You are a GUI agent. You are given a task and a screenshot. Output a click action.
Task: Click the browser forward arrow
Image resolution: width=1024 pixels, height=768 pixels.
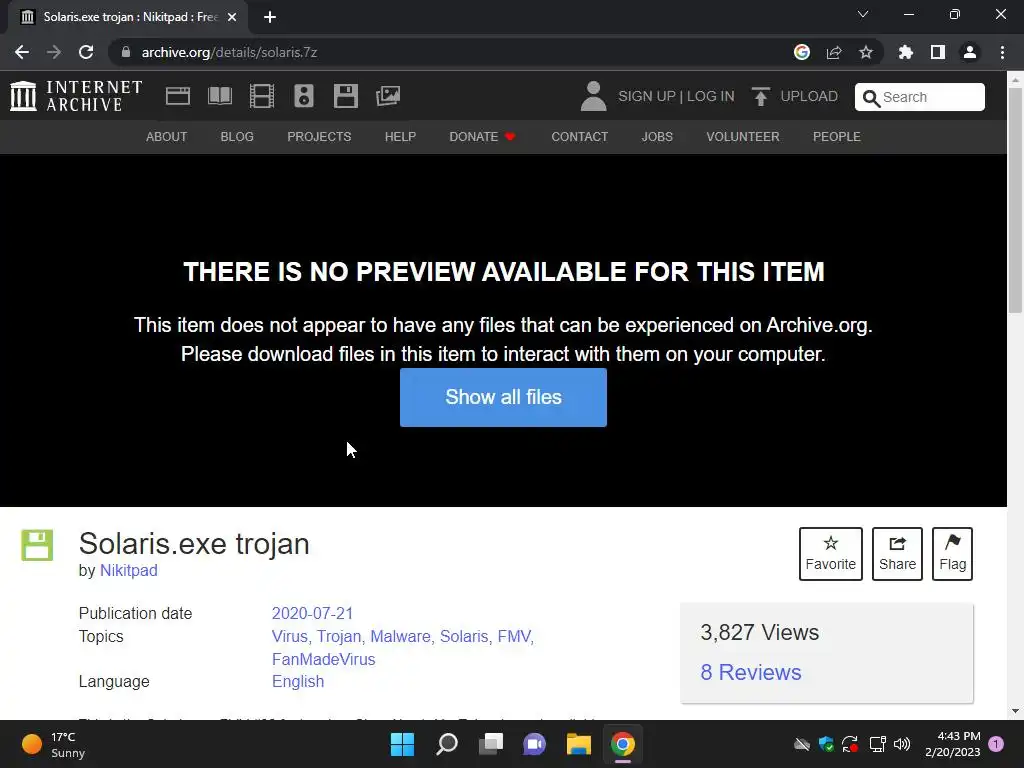tap(54, 52)
